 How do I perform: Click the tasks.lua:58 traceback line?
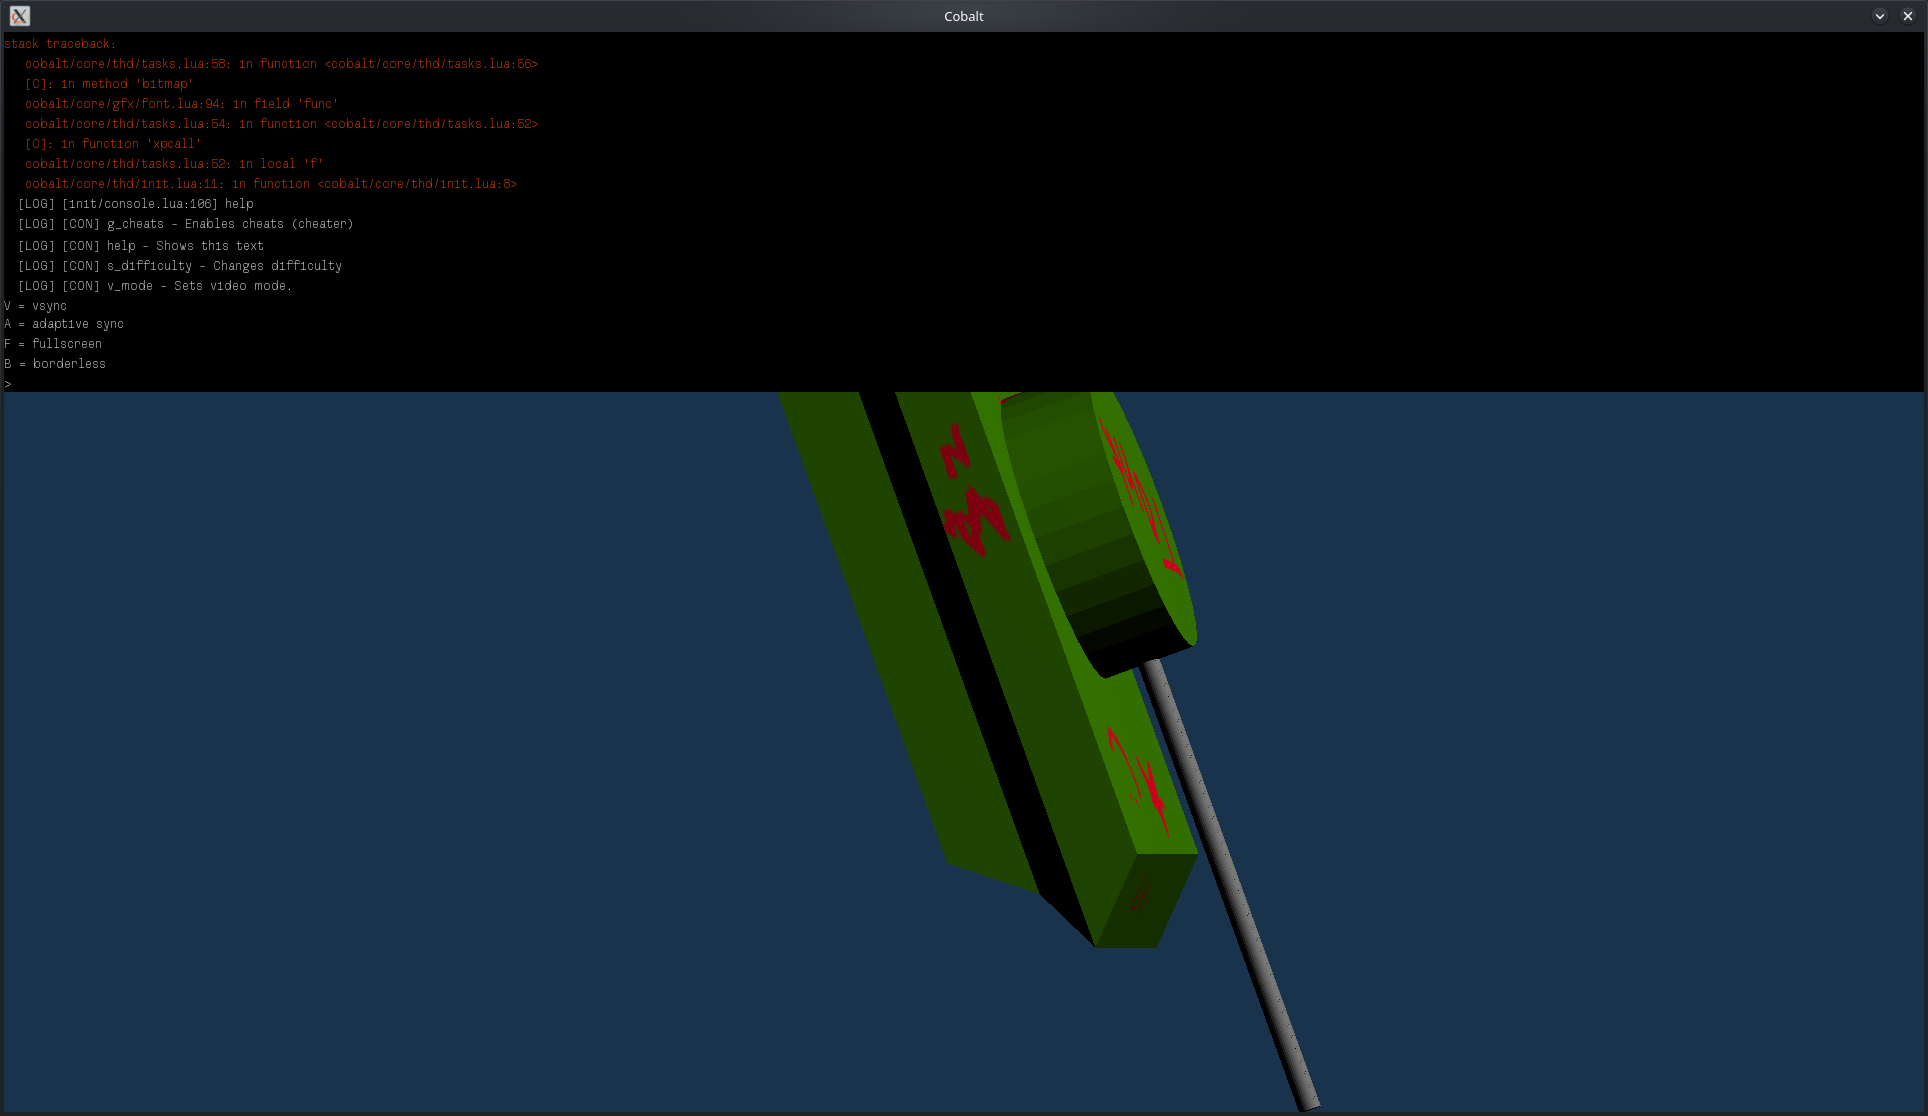point(281,64)
